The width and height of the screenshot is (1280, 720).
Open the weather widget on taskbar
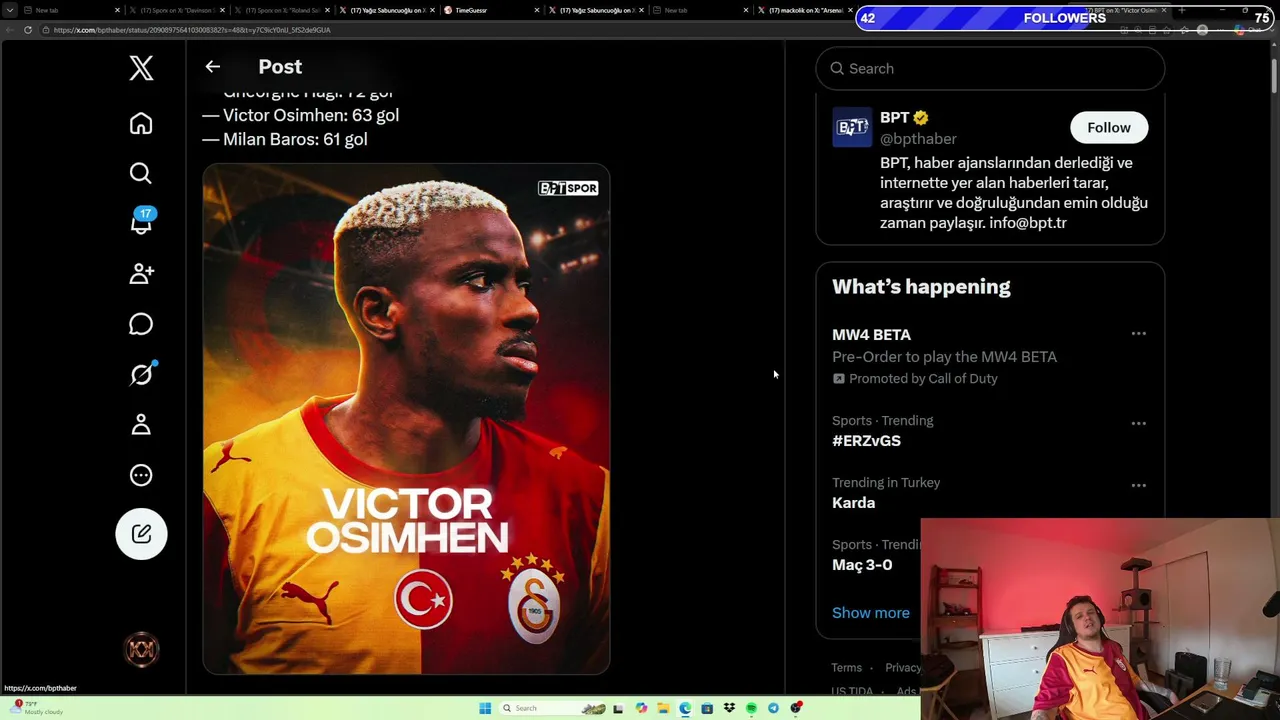coord(38,707)
